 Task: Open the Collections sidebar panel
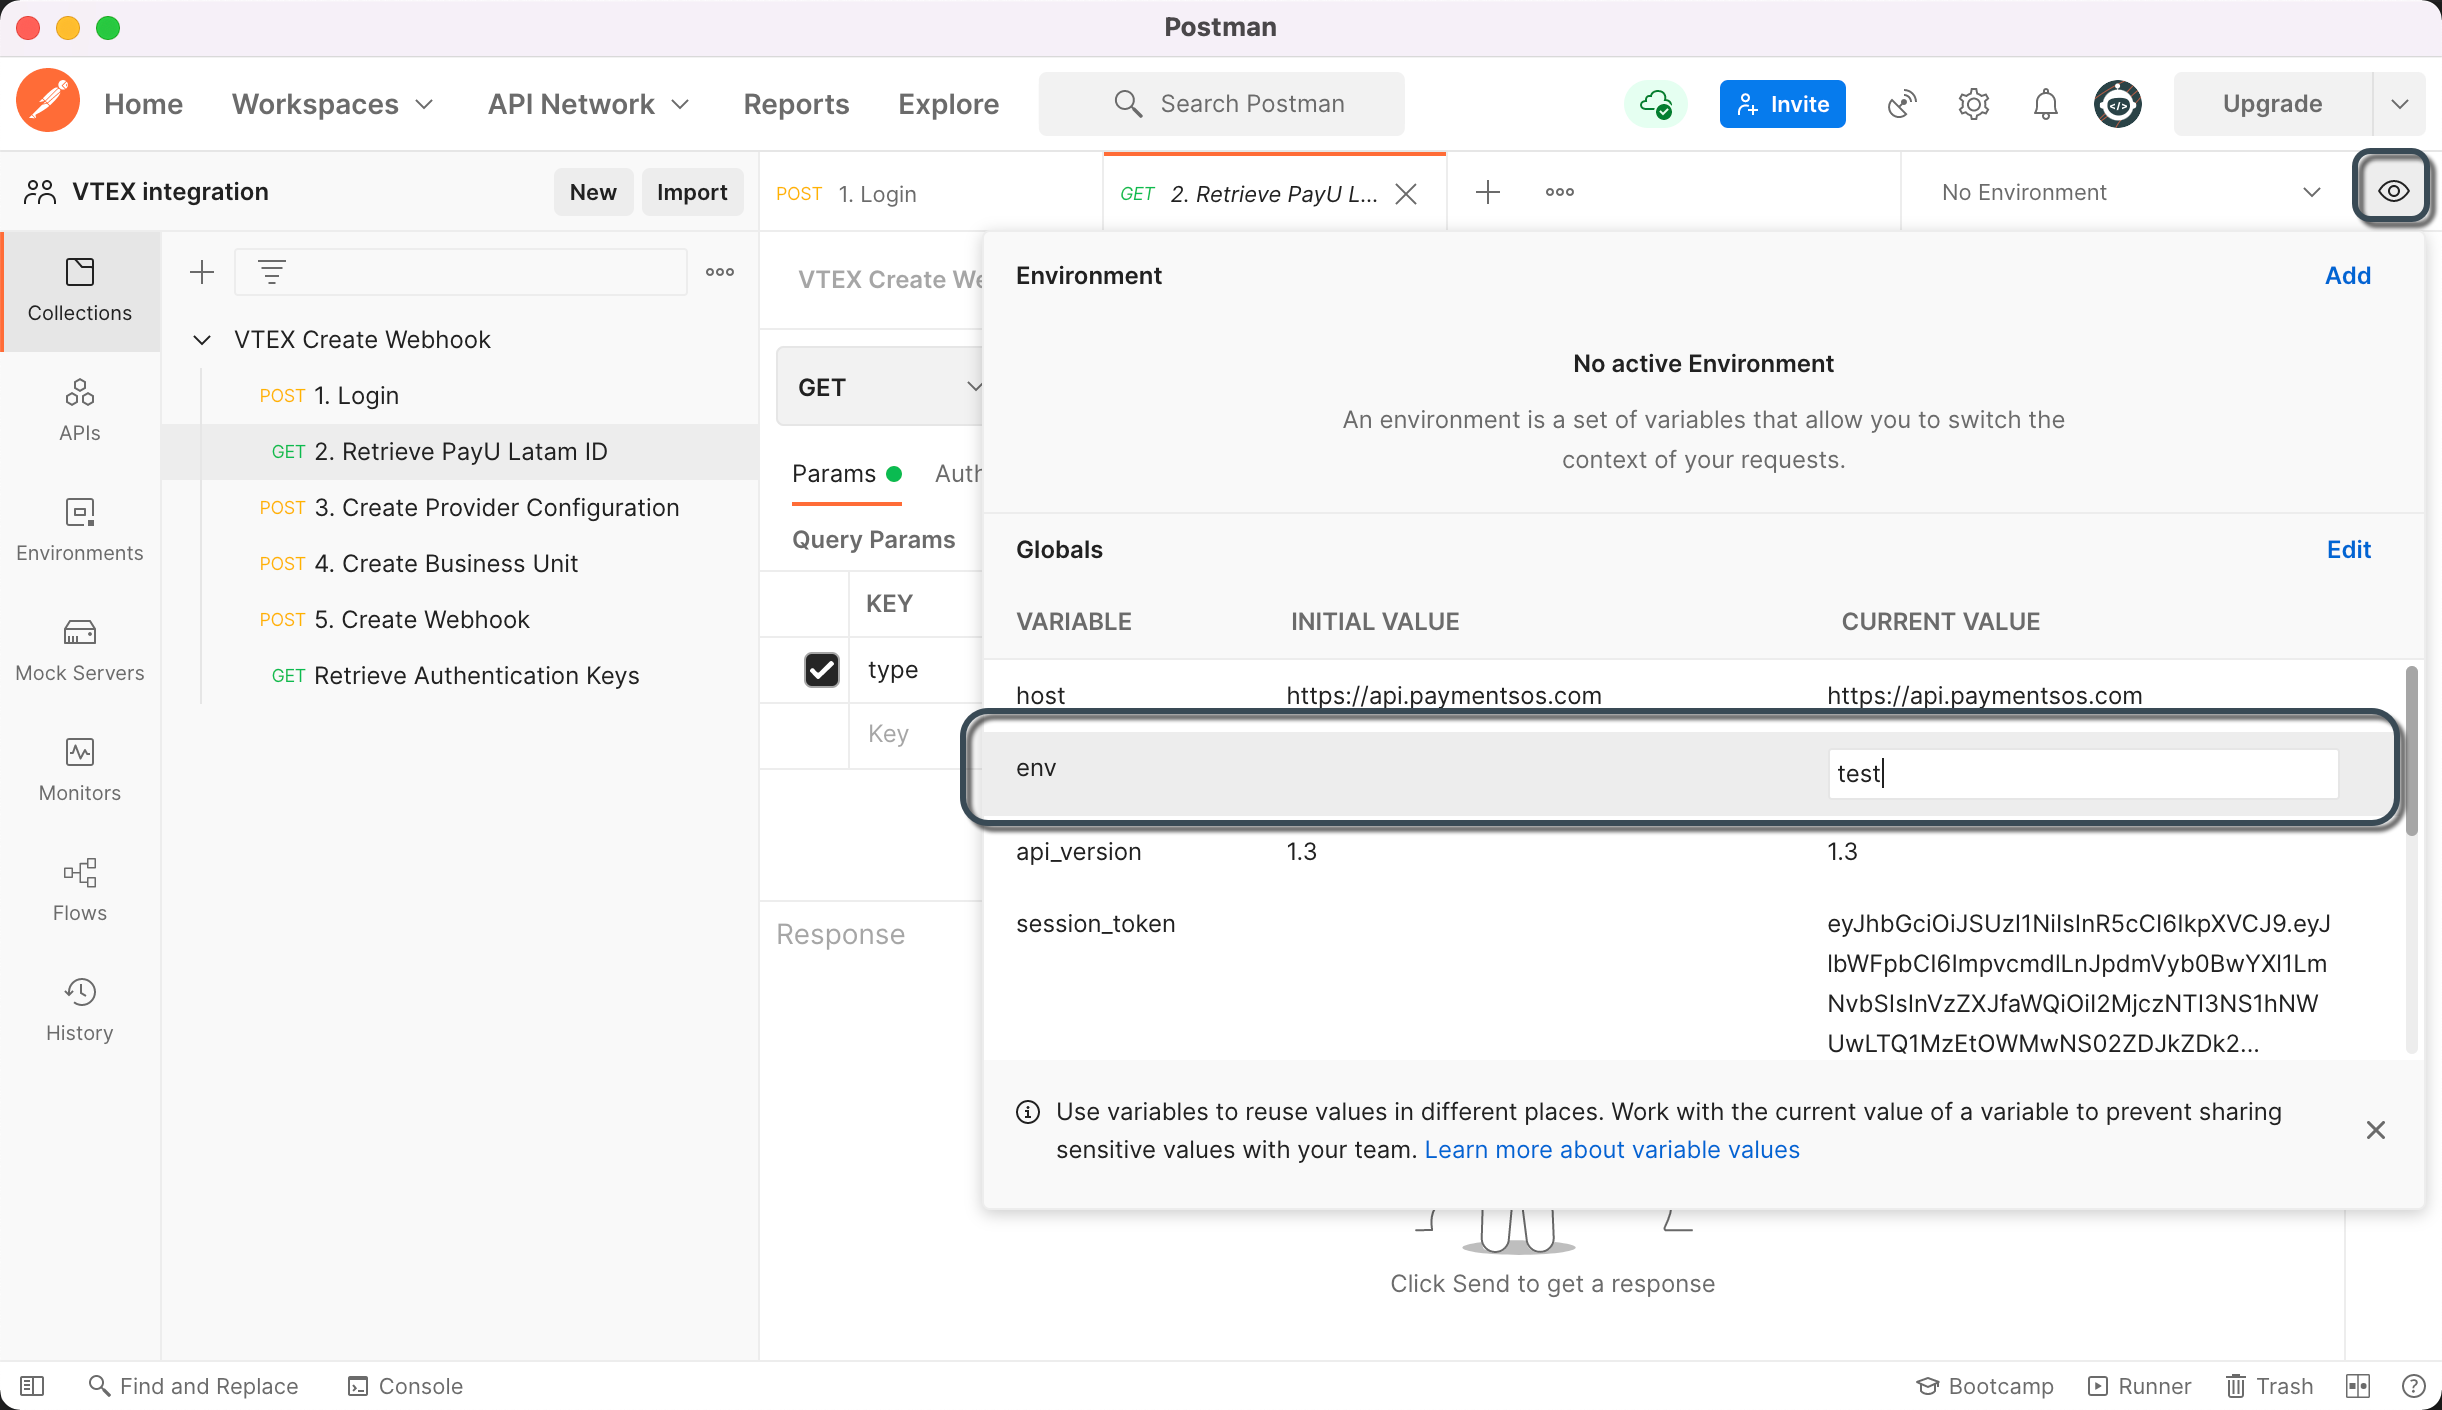tap(80, 290)
